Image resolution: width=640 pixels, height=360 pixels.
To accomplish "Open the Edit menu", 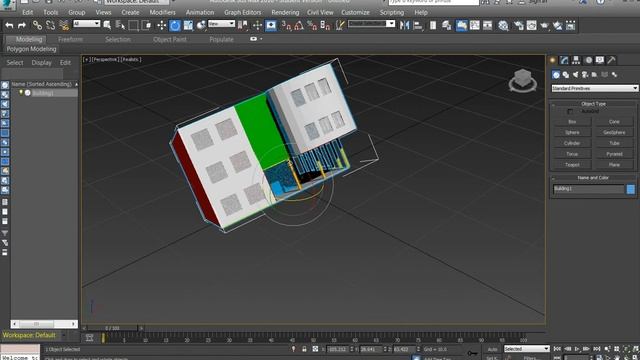I will click(28, 13).
